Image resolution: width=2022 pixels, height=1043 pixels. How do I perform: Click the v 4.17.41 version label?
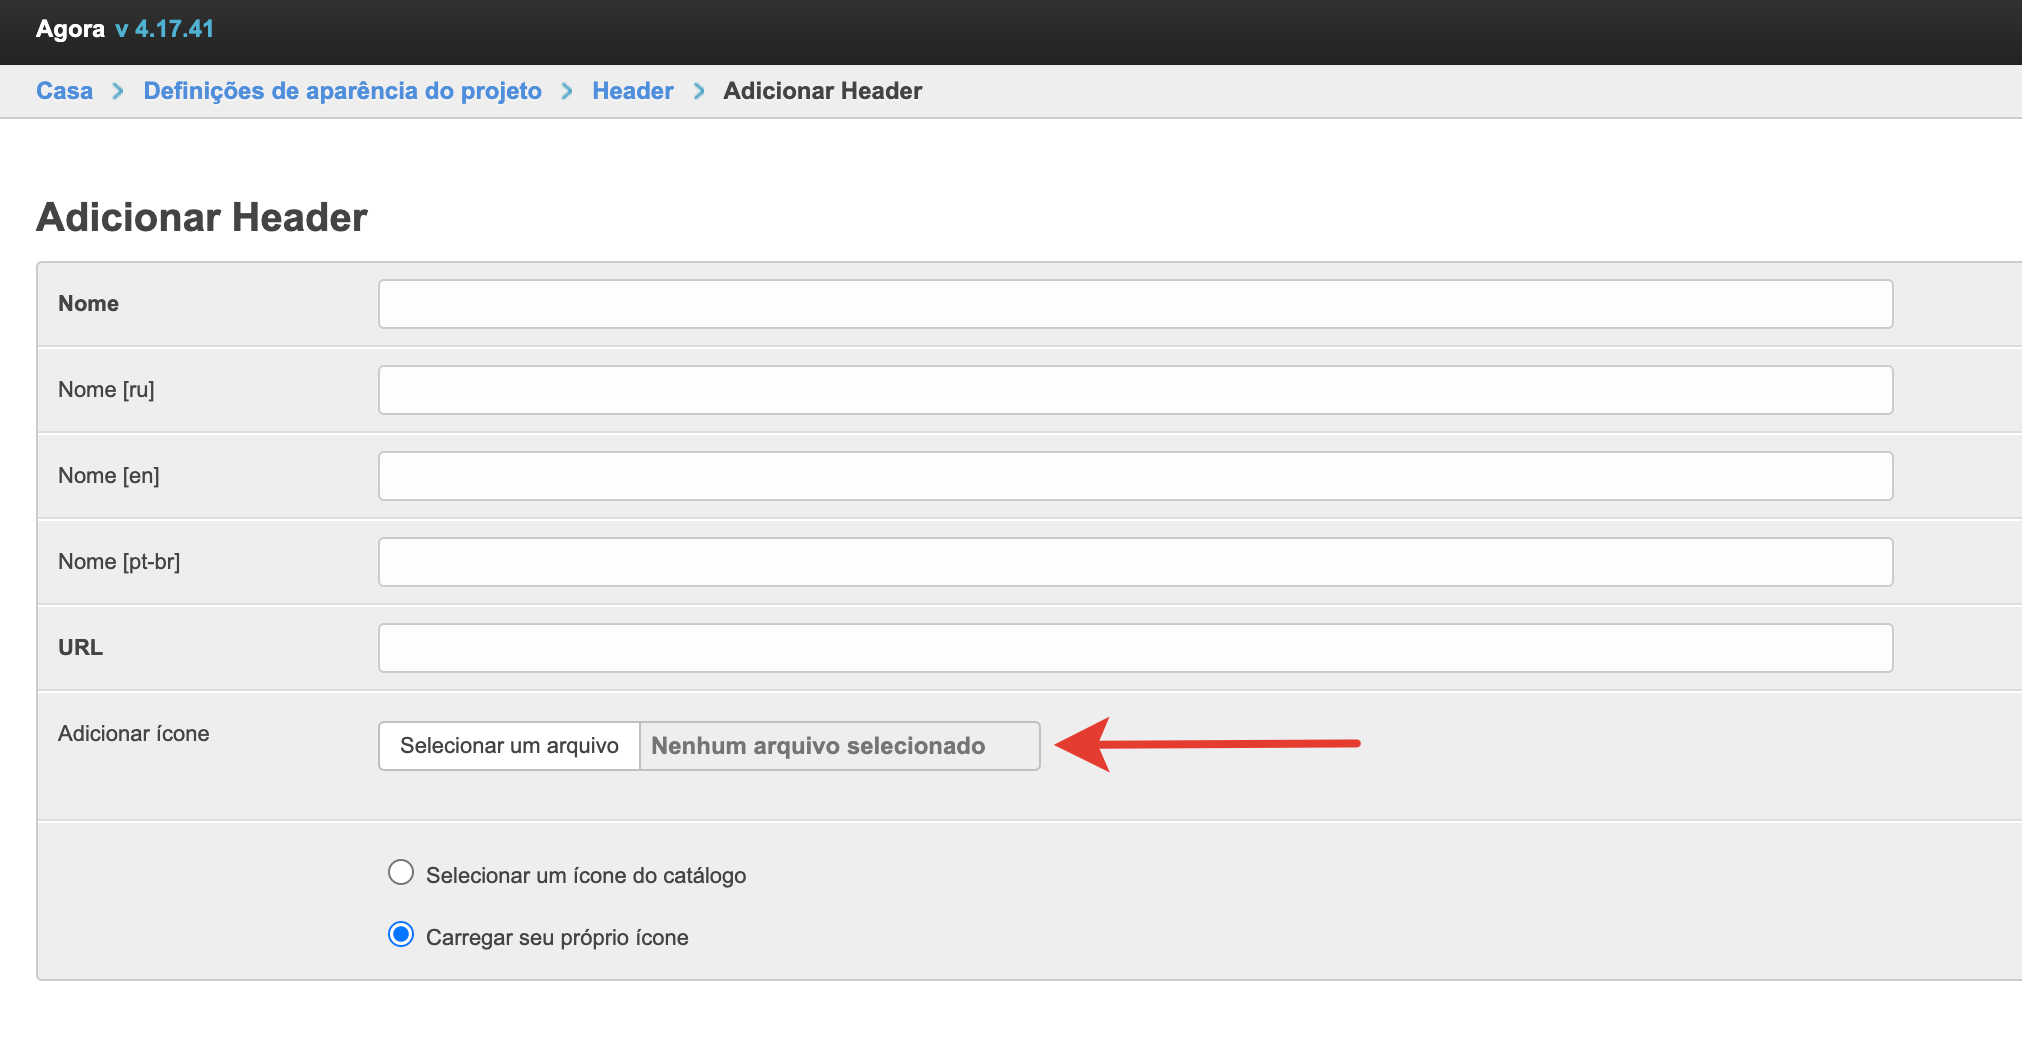point(165,29)
